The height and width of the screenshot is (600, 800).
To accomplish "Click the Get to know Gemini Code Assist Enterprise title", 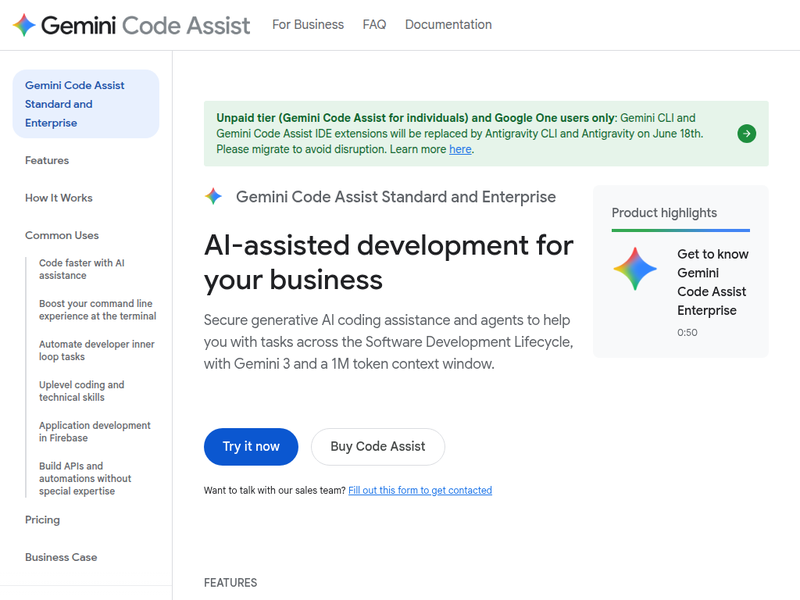I will (712, 282).
